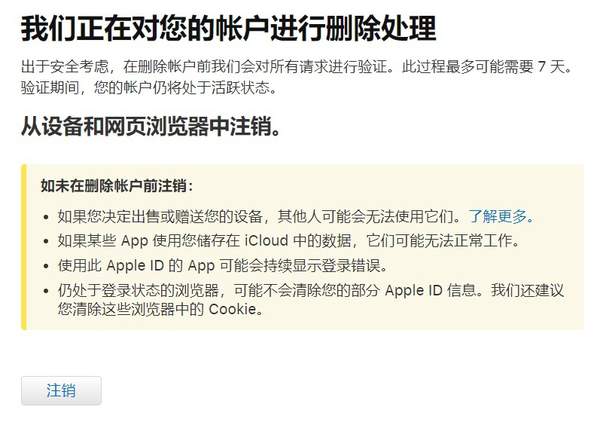Viewport: 600px width, 425px height.
Task: Click the 注销 sign-out button
Action: click(x=61, y=391)
